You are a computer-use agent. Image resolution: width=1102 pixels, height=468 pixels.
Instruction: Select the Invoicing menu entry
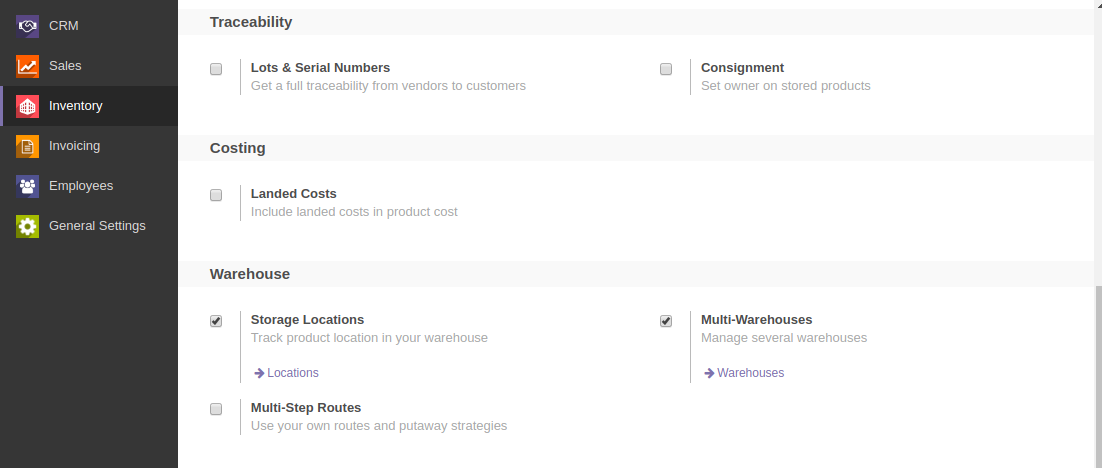pyautogui.click(x=74, y=146)
